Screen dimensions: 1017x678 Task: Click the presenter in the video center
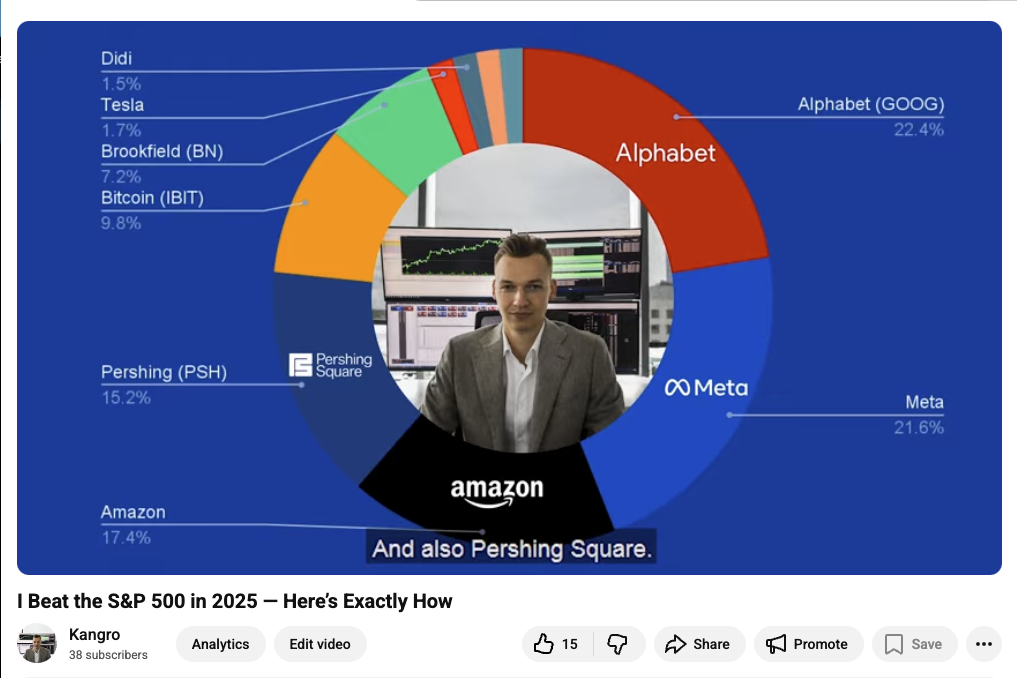point(522,350)
